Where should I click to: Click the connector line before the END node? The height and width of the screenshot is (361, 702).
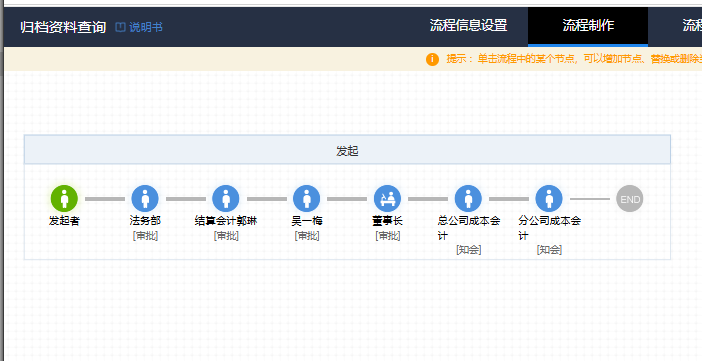pos(590,199)
